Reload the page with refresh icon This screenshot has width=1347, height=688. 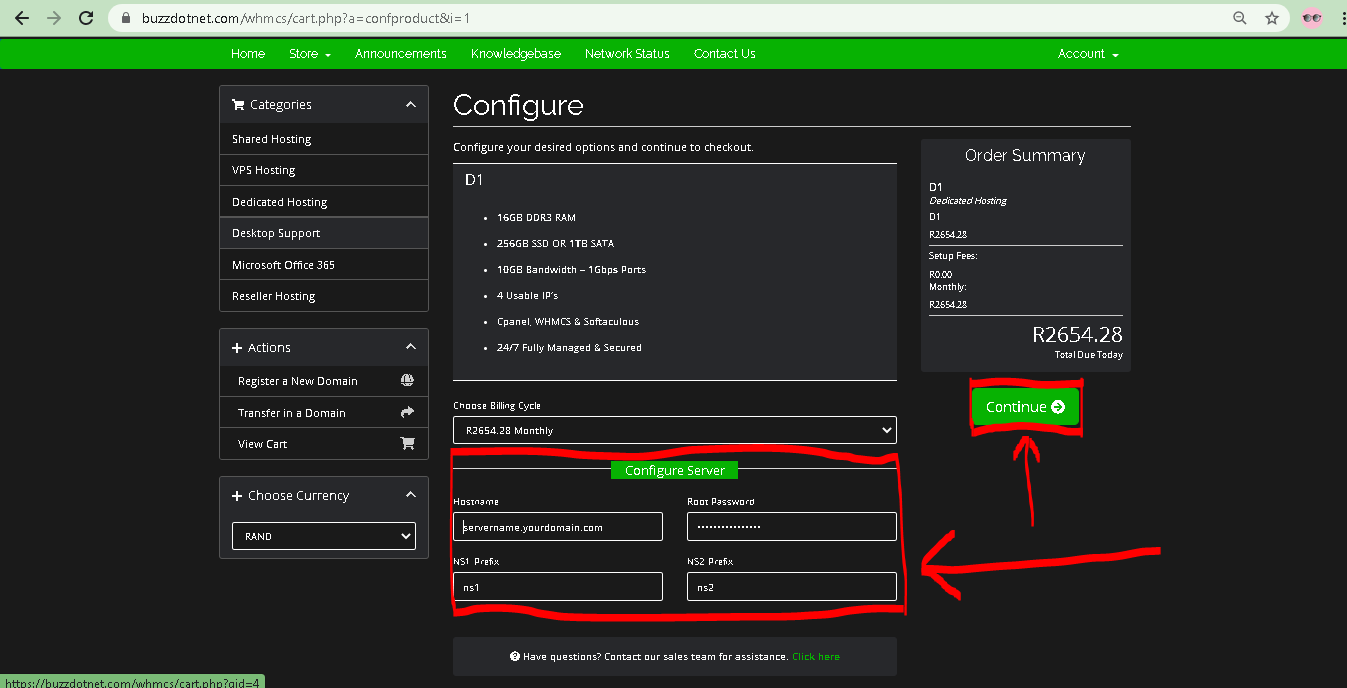click(86, 18)
